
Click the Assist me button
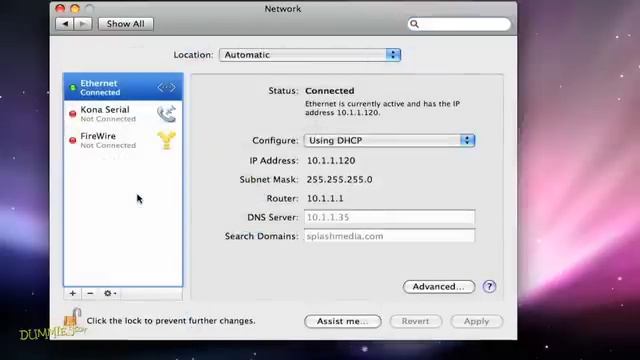(x=343, y=321)
